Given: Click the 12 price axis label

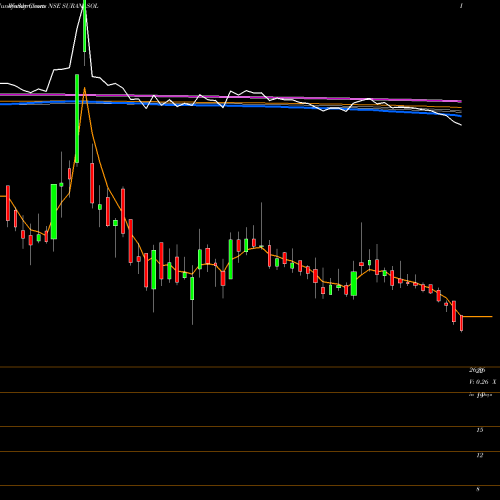Looking at the screenshot, I should pos(479,455).
